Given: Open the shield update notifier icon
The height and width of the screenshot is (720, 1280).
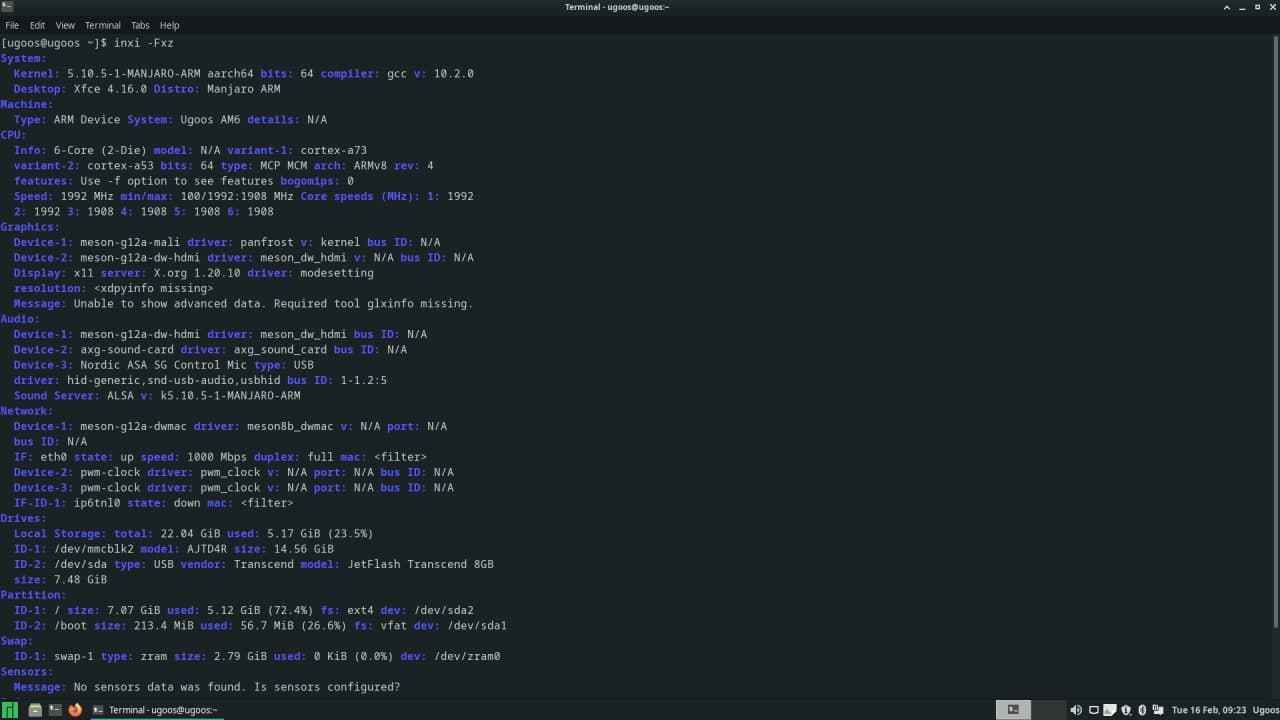Looking at the screenshot, I should [x=1125, y=710].
